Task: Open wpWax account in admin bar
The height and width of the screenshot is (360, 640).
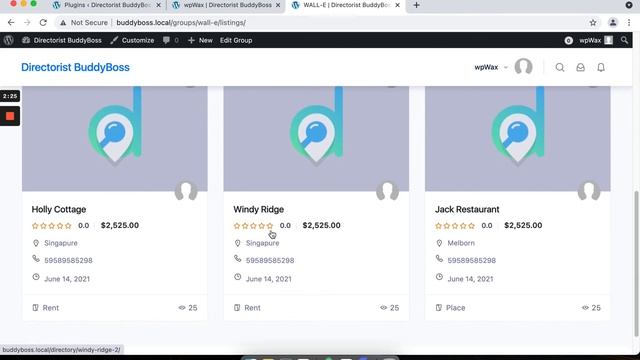Action: (x=595, y=40)
